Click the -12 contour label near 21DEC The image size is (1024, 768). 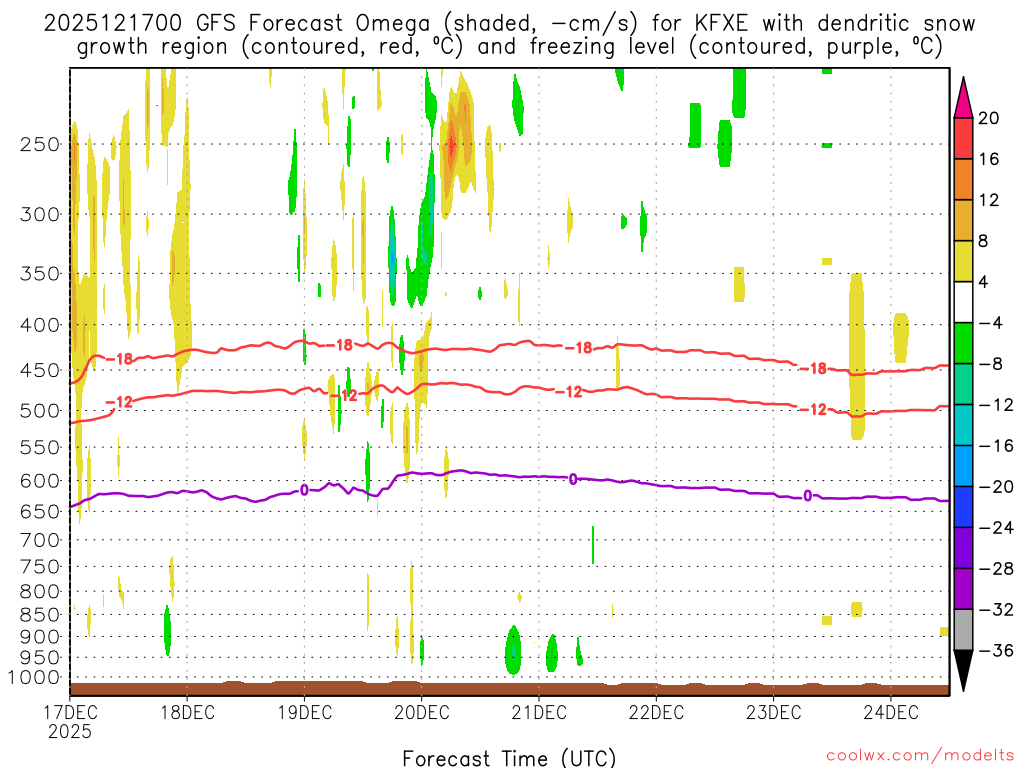[569, 392]
